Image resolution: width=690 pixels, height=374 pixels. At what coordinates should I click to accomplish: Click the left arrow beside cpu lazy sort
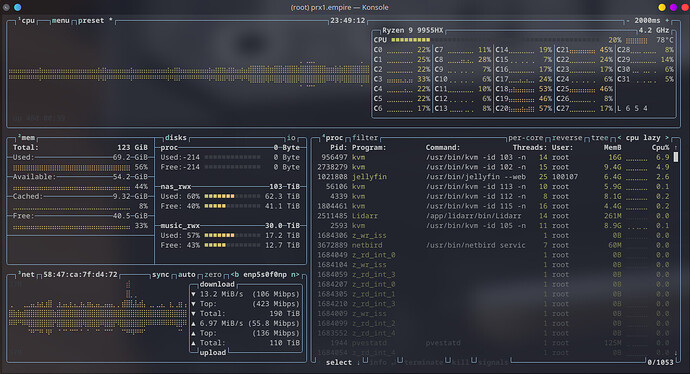point(619,138)
